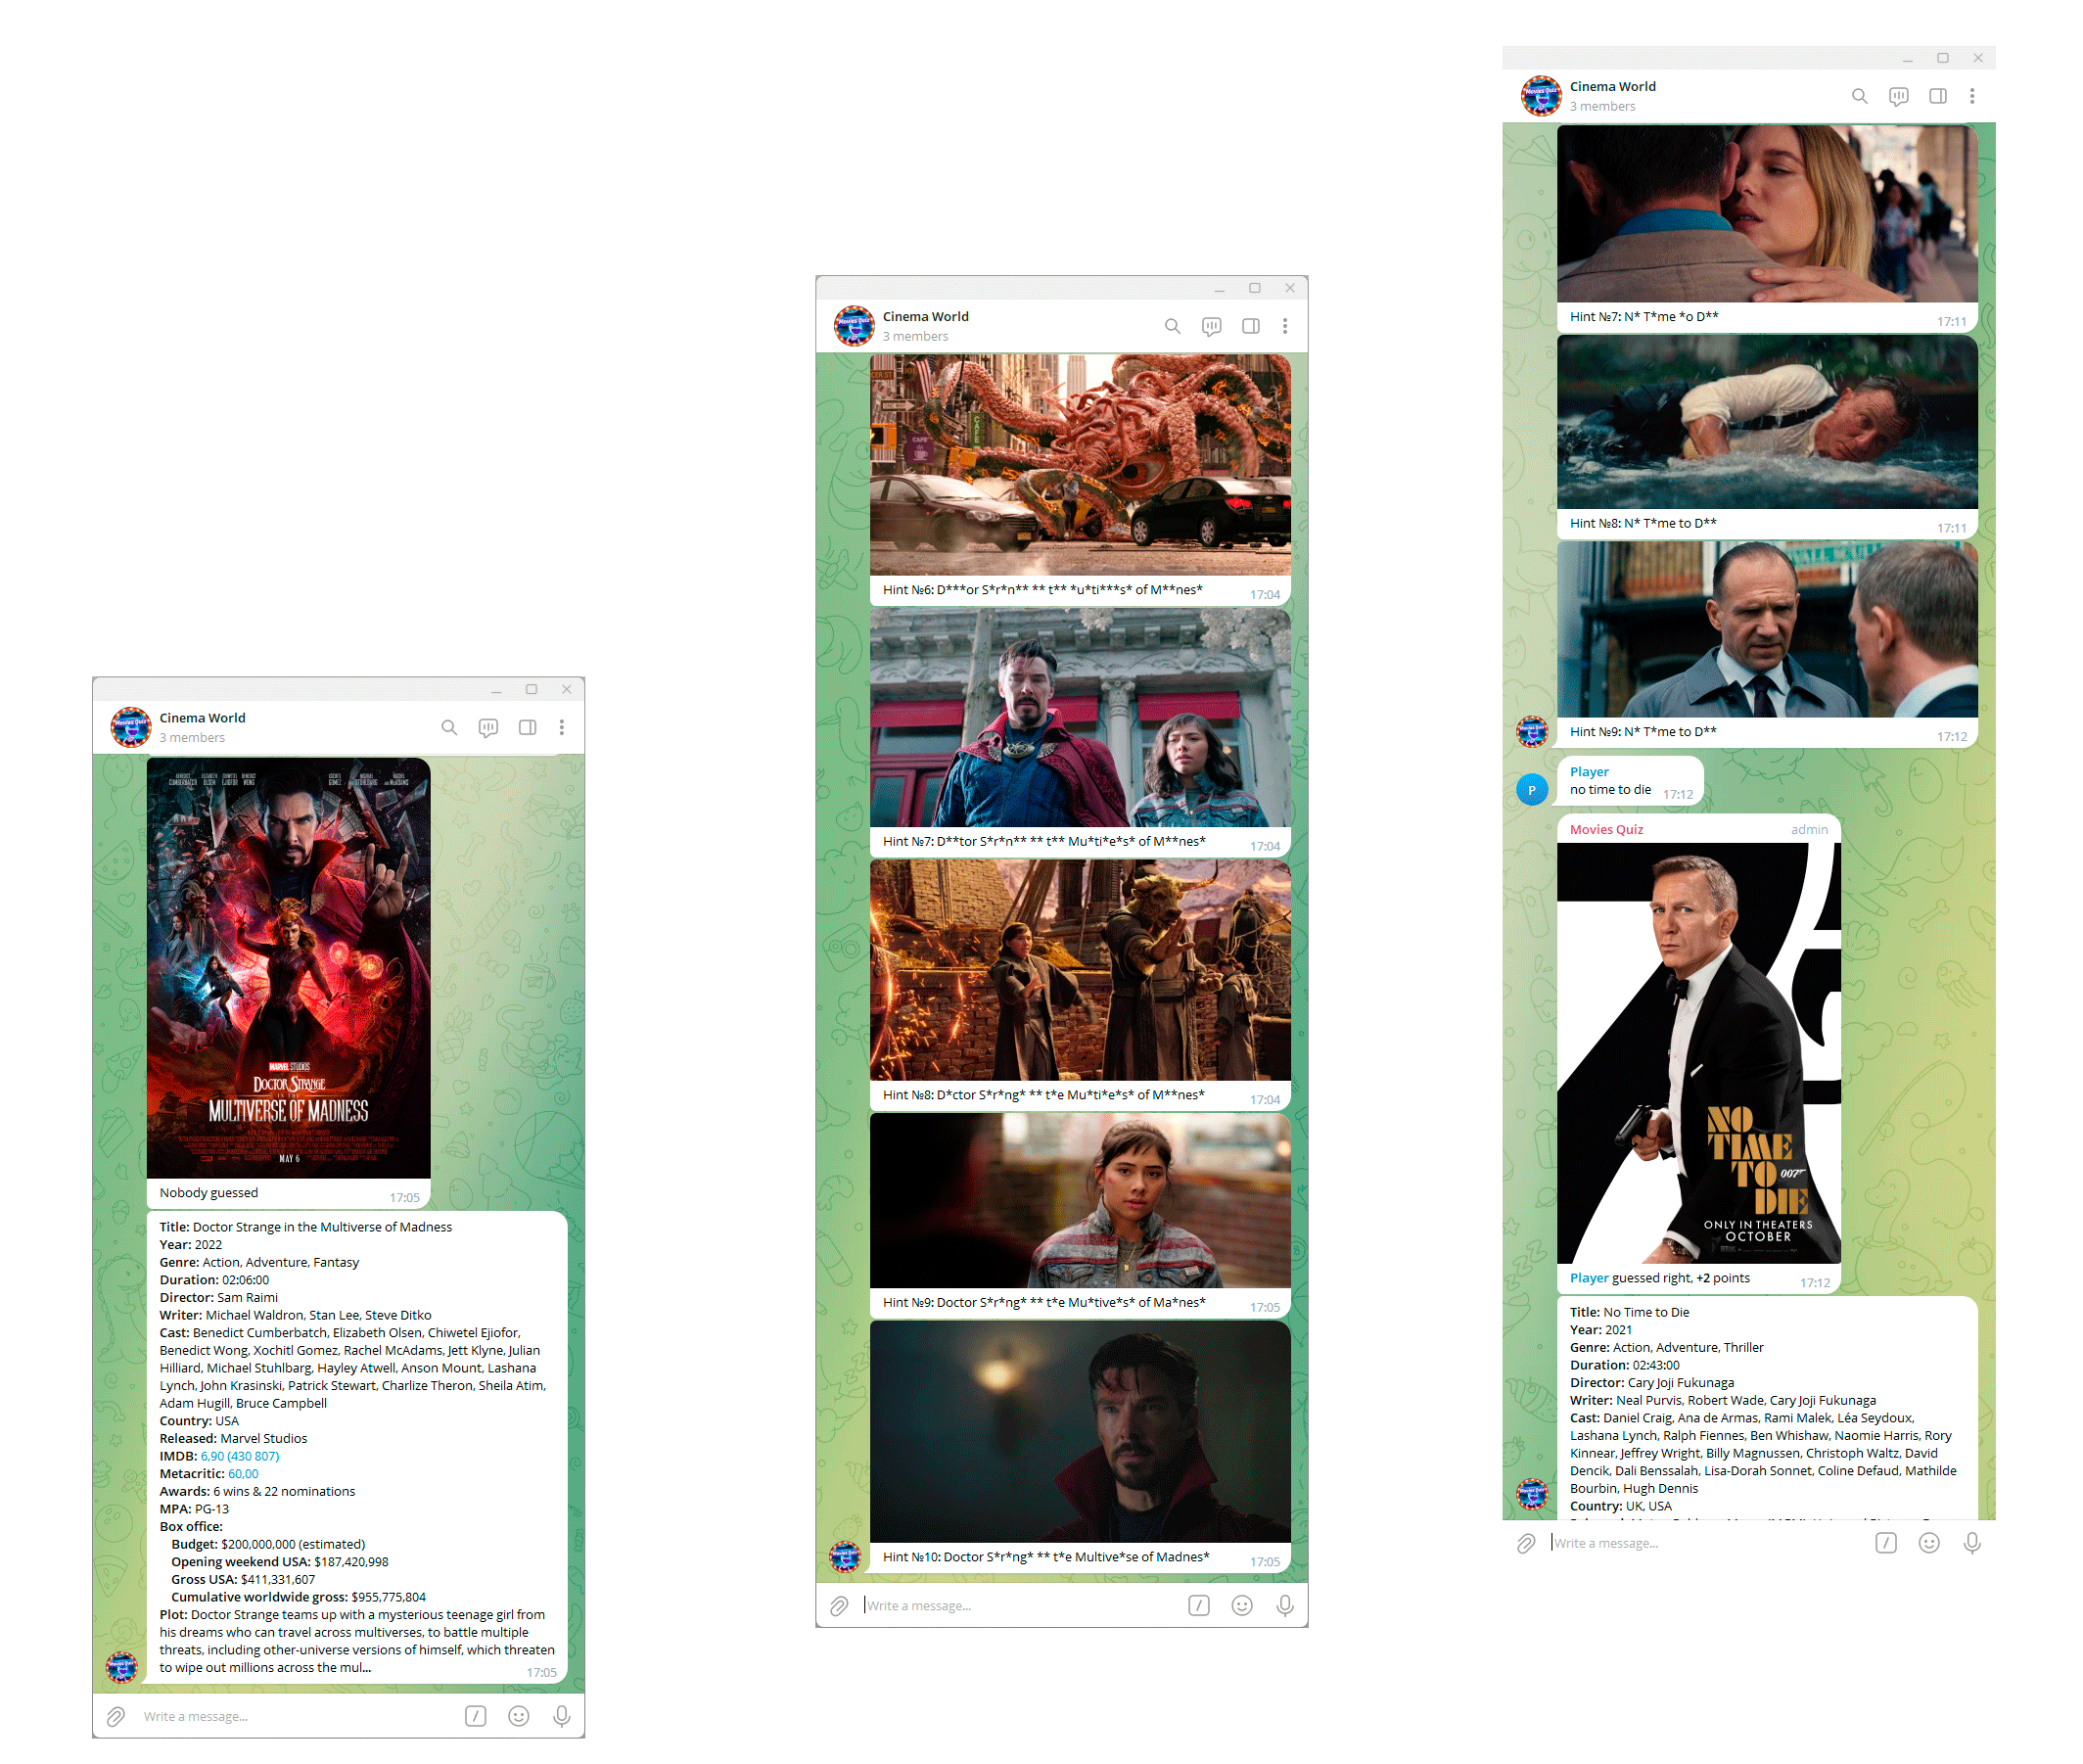Open the video chat icon in the left window
Screen dimensions: 2083x1764
pyautogui.click(x=488, y=728)
